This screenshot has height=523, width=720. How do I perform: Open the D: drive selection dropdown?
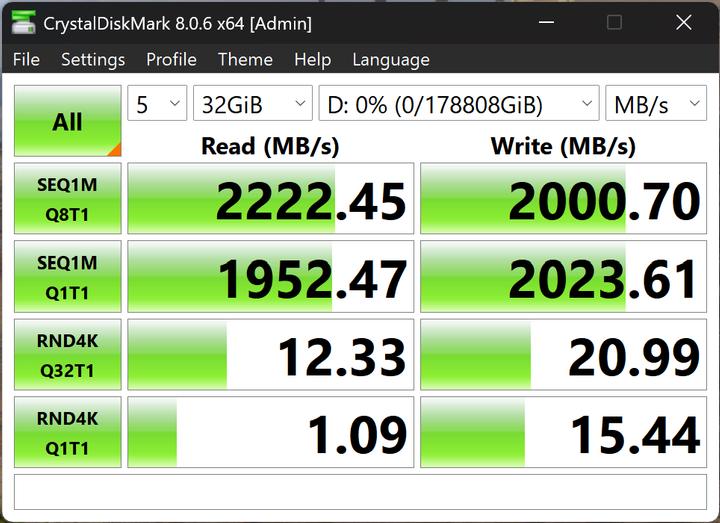click(x=458, y=104)
